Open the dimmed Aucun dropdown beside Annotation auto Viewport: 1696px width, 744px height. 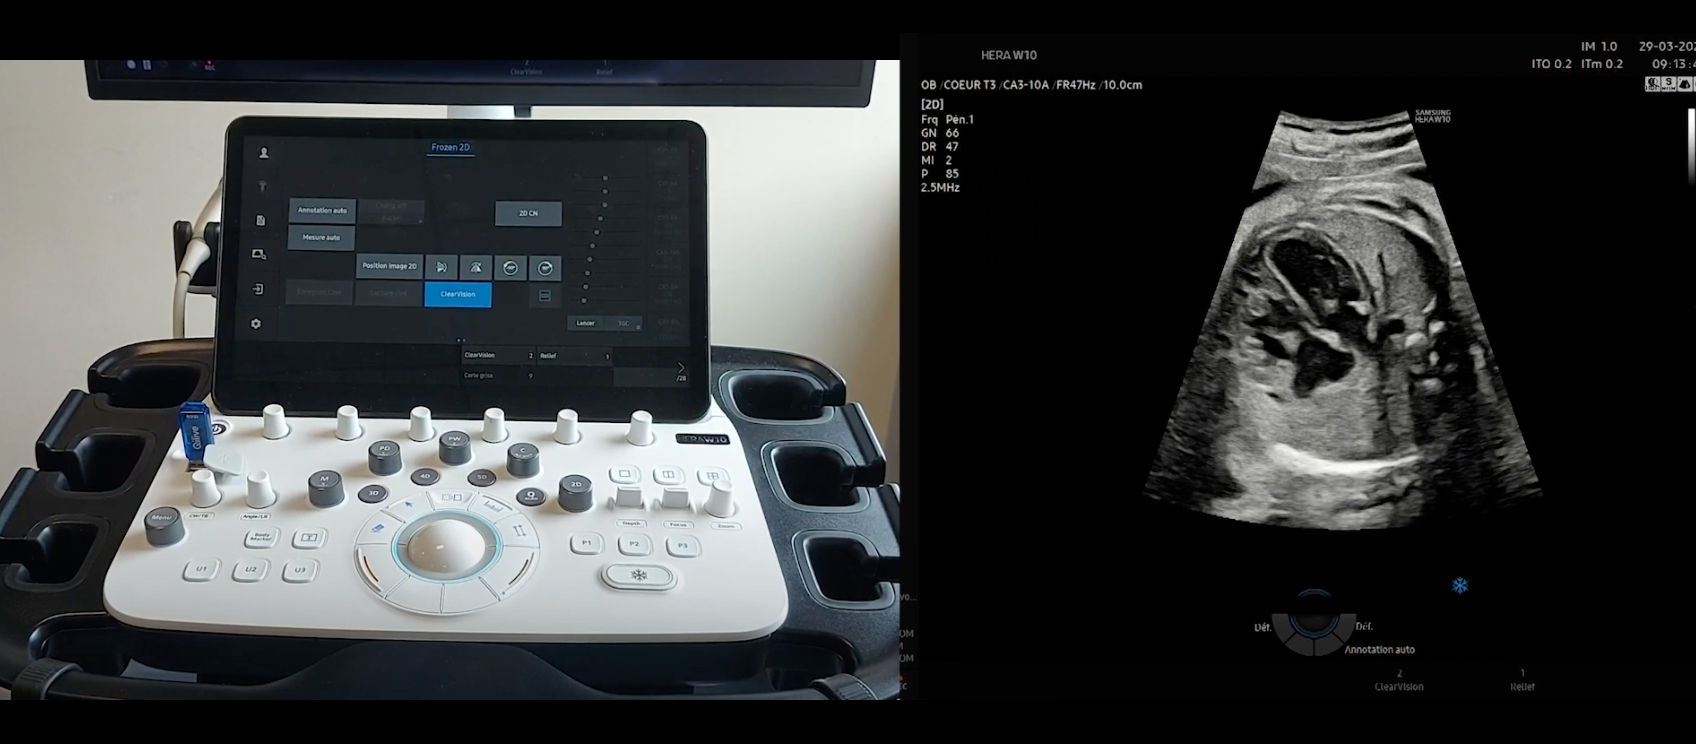[391, 212]
